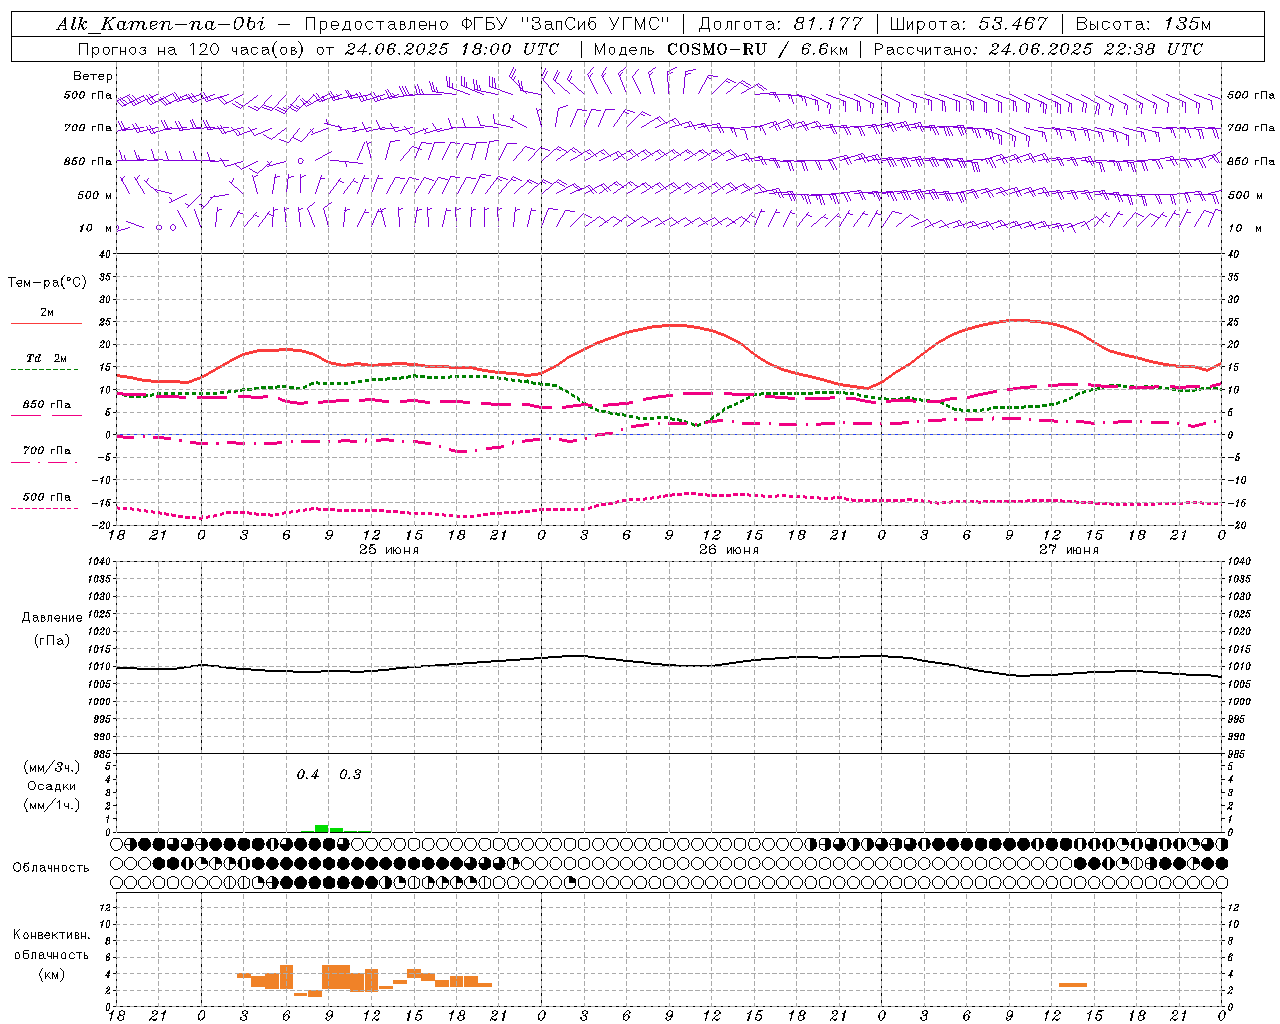Click the Долгота: 81.177 value

pos(780,24)
